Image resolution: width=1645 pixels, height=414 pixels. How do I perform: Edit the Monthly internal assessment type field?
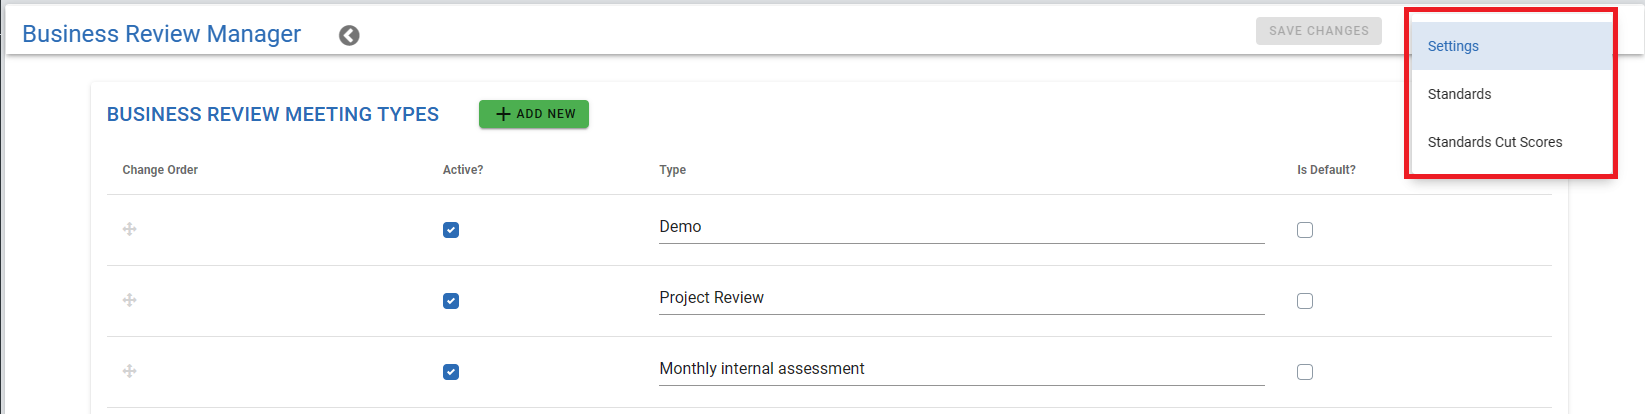point(960,369)
